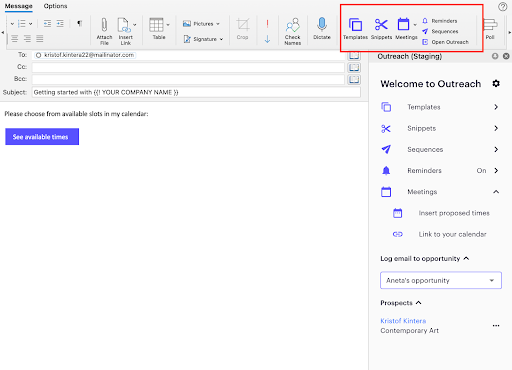
Task: Expand Templates chevron in Outreach pane
Action: 496,107
